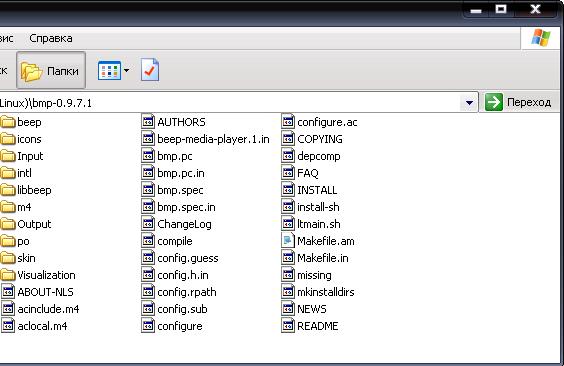Toggle the Папки folders pane button
The width and height of the screenshot is (564, 366).
[51, 70]
